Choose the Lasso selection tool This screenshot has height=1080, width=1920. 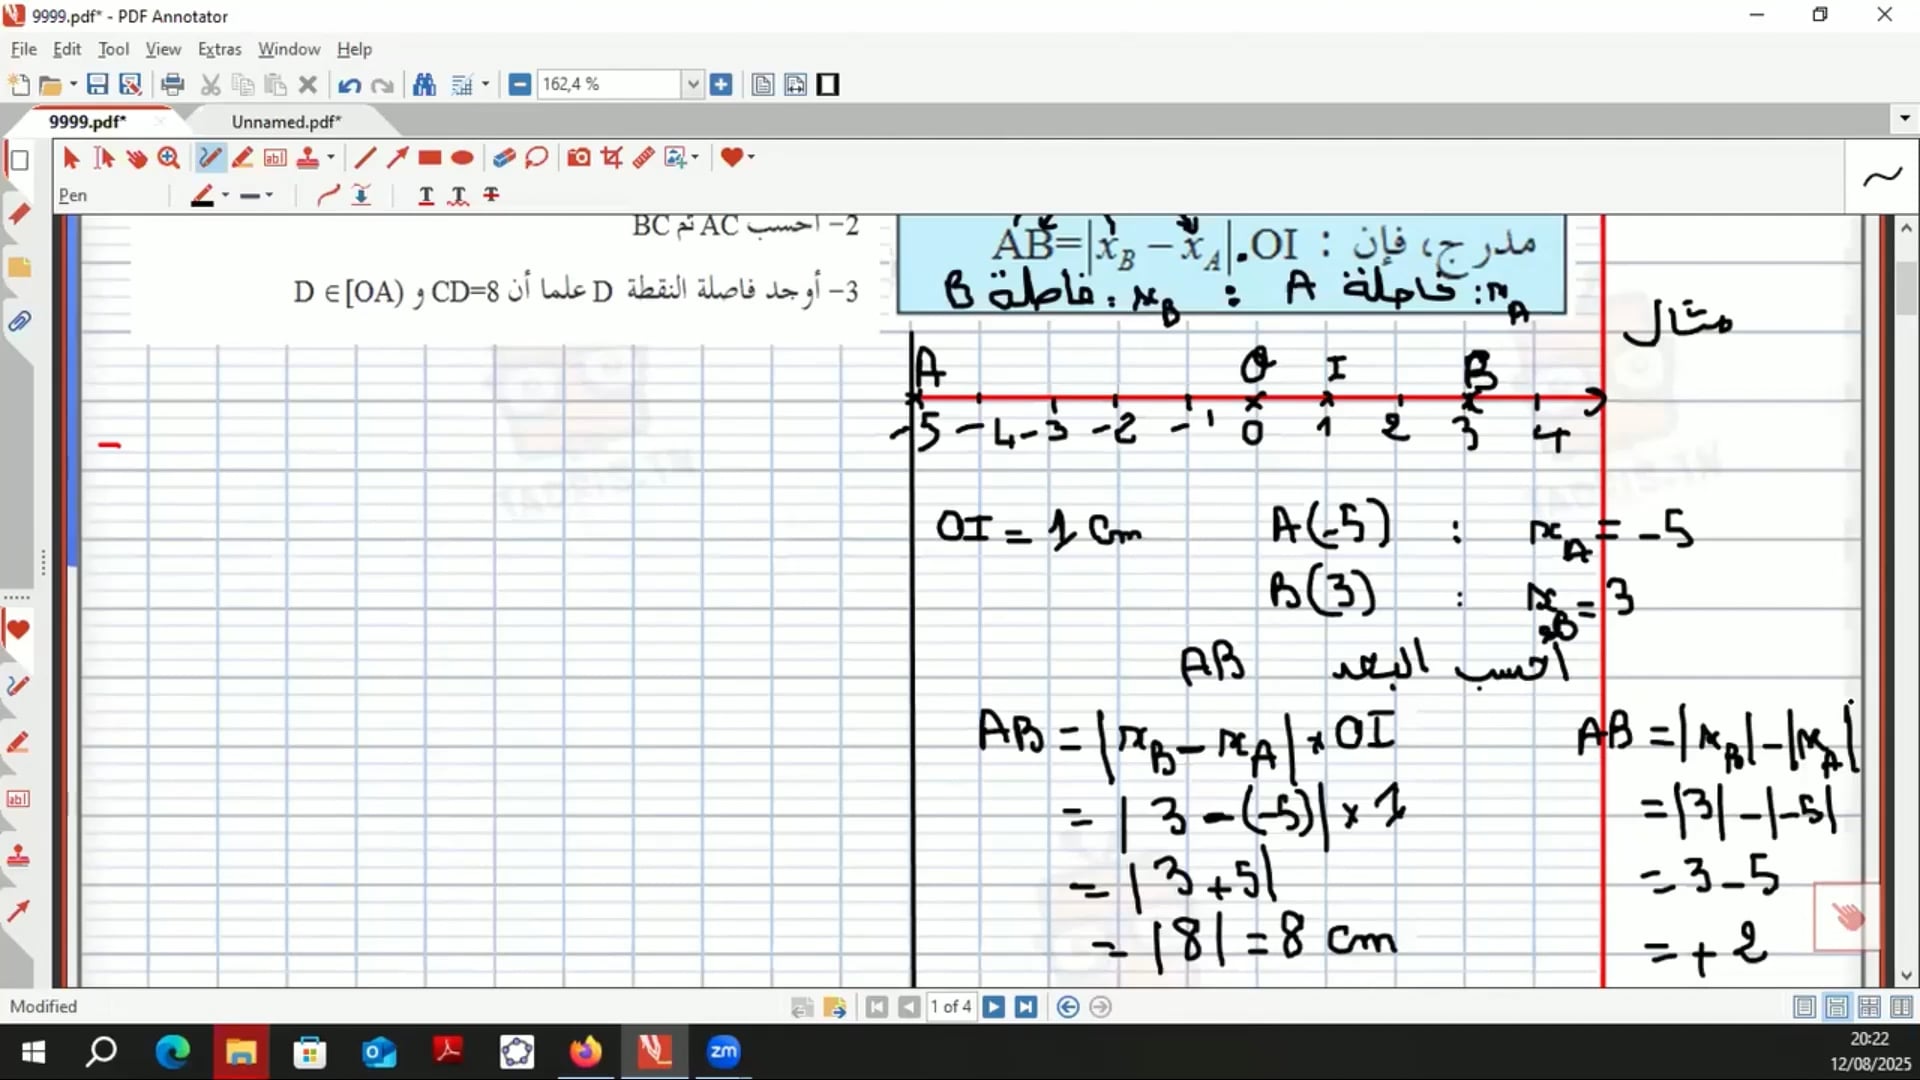[x=537, y=157]
